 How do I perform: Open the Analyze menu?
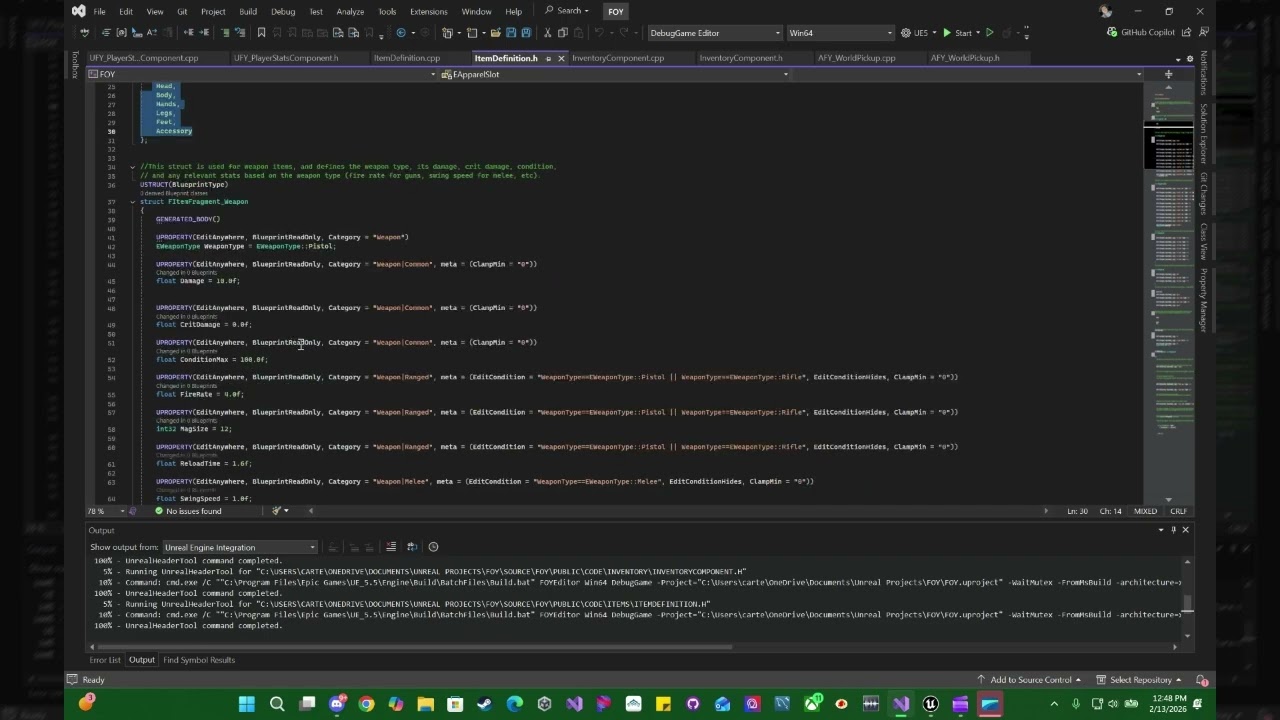point(350,12)
